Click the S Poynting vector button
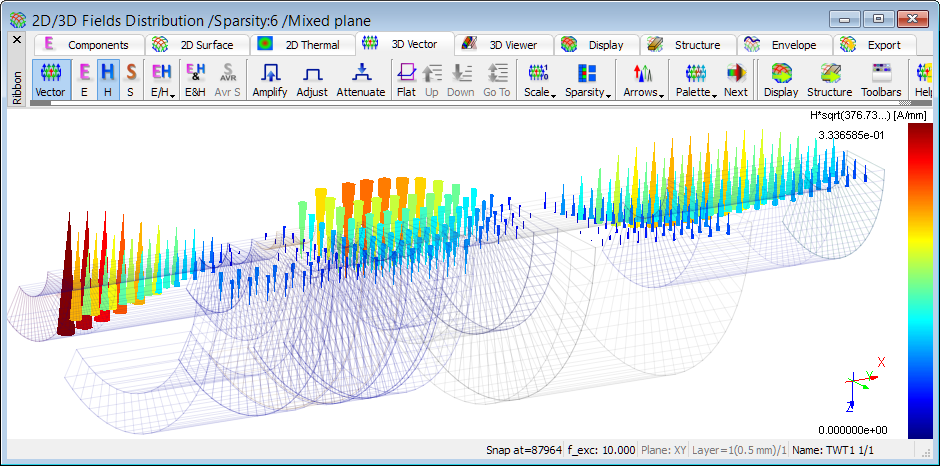This screenshot has height=466, width=940. 130,79
